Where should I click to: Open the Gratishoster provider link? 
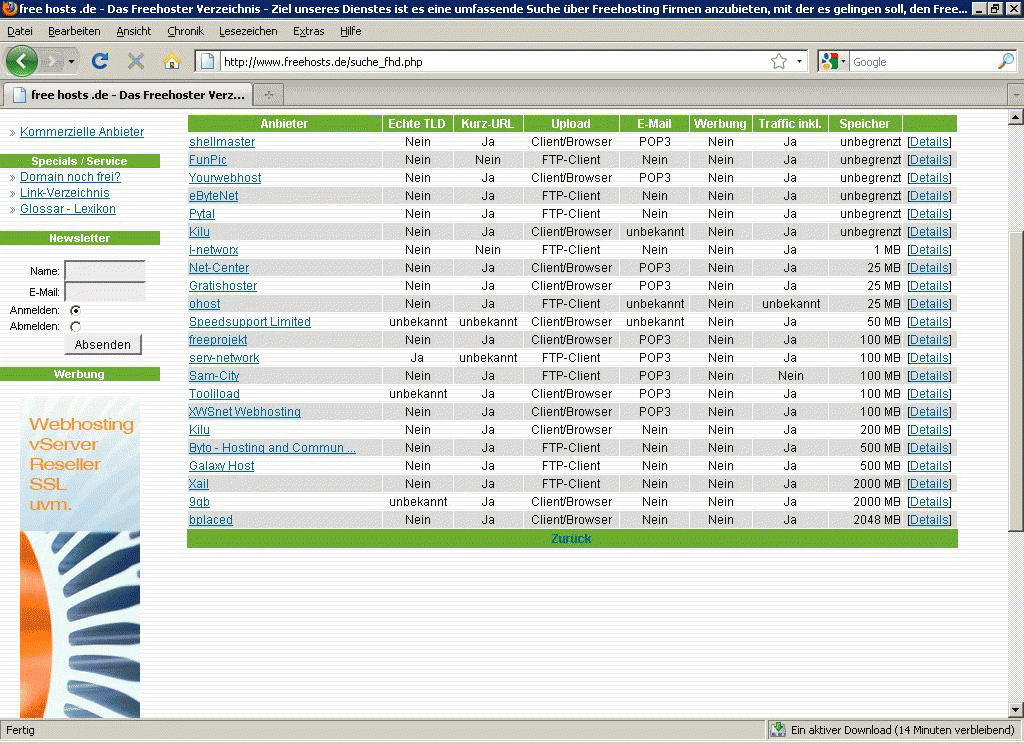(223, 285)
